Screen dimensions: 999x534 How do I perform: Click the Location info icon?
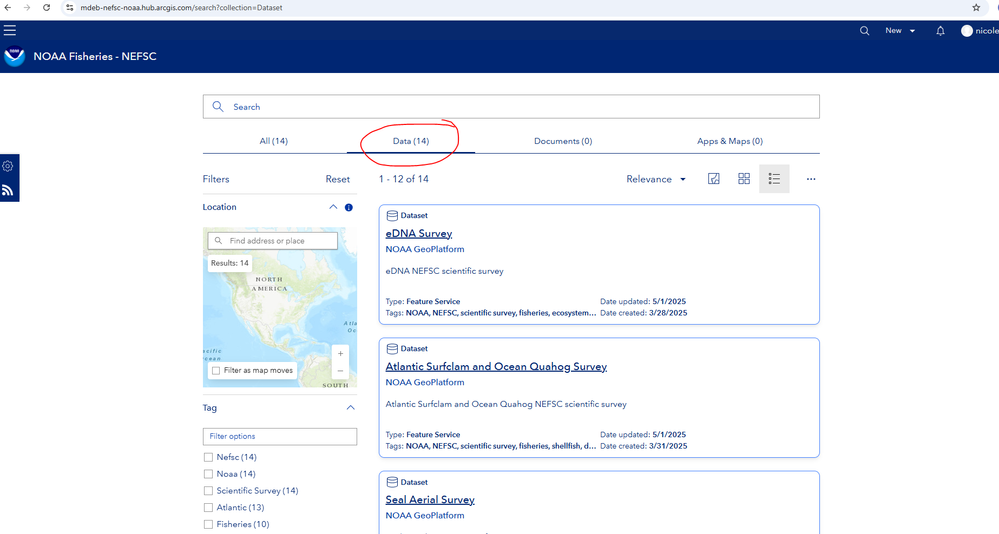(x=349, y=207)
